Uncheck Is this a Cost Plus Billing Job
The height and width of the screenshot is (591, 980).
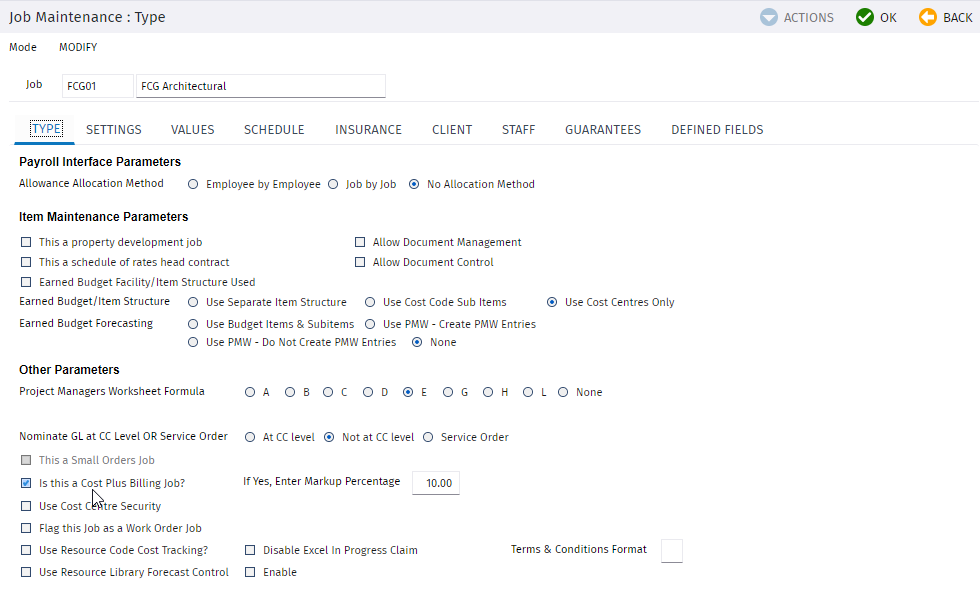26,483
